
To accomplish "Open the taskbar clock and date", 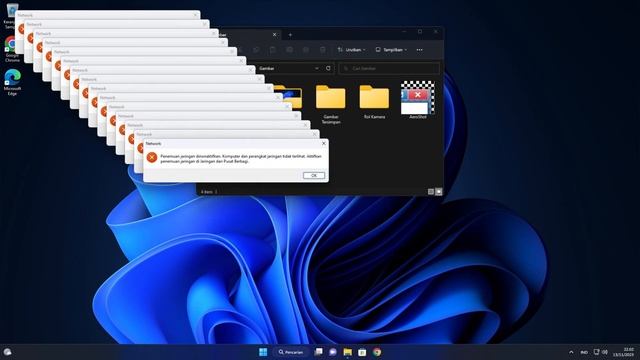I will tap(624, 352).
